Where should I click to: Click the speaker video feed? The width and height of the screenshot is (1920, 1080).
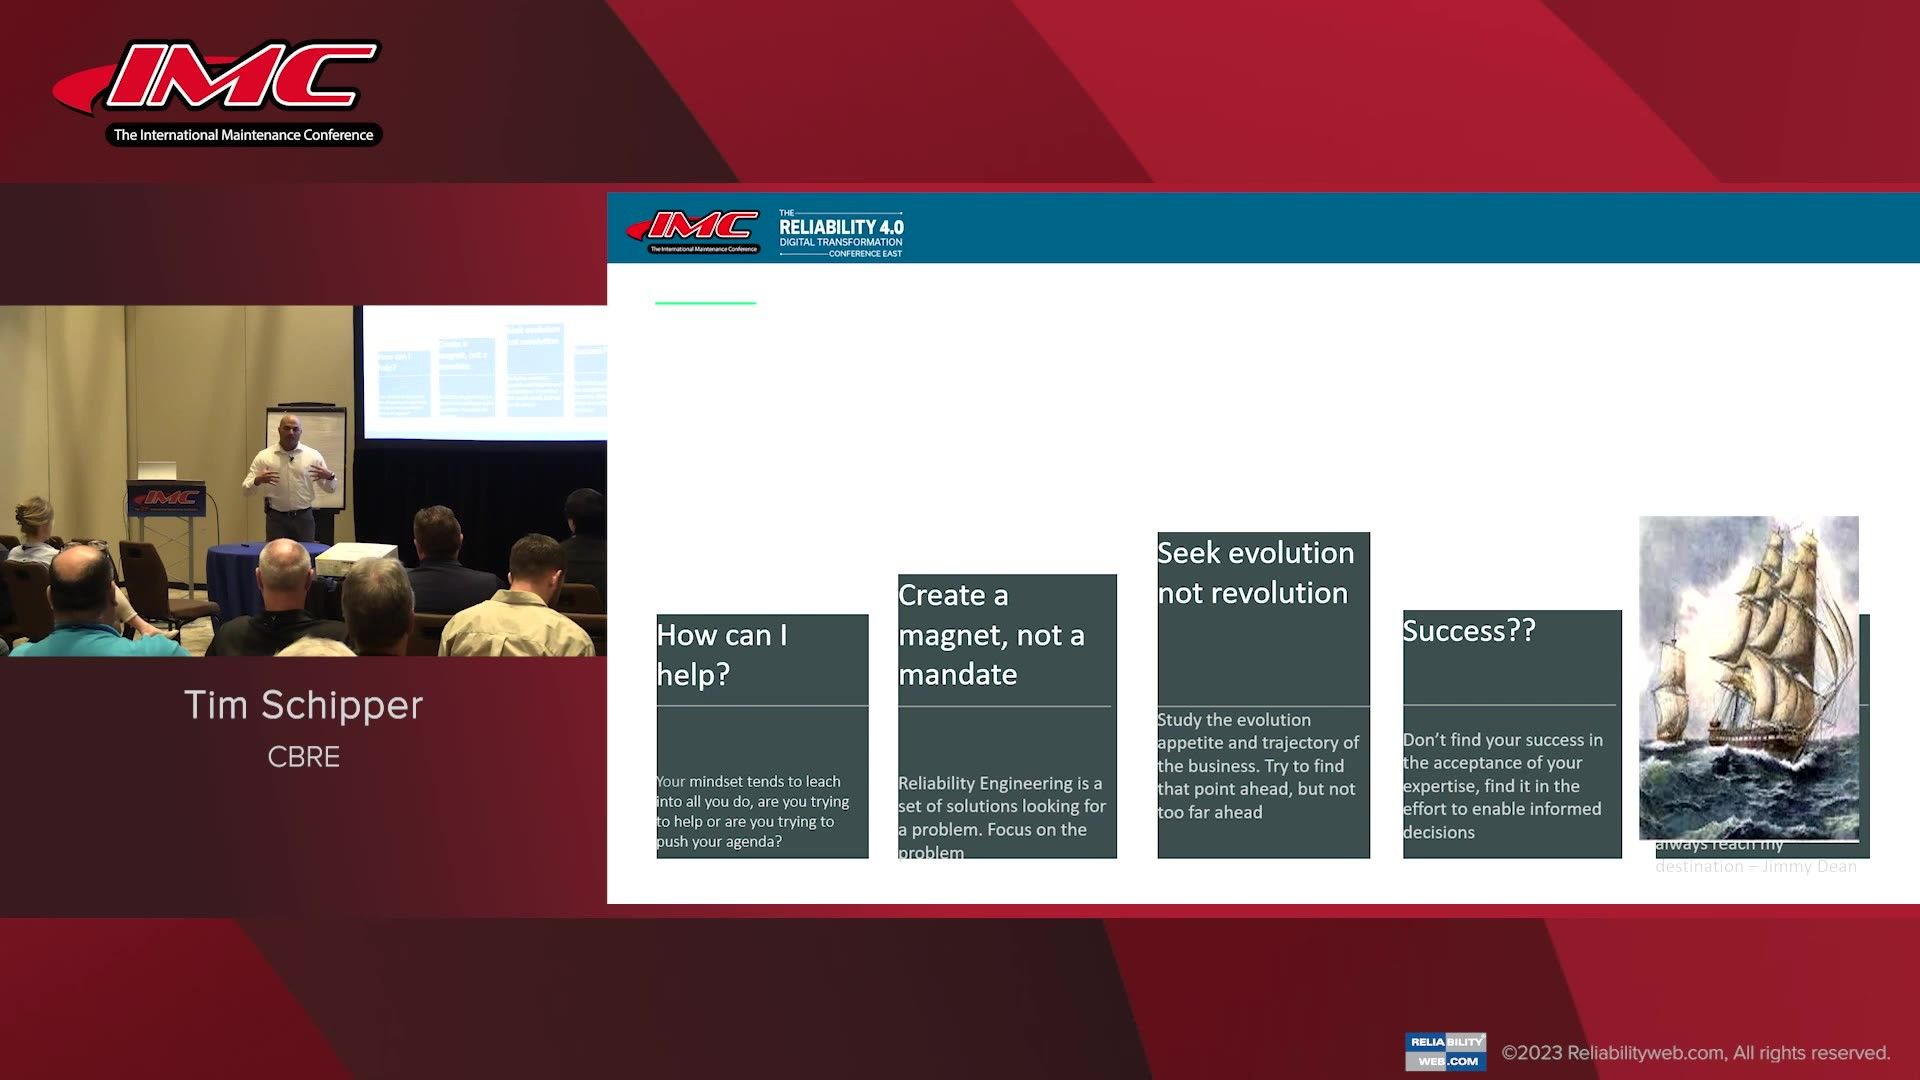tap(303, 480)
